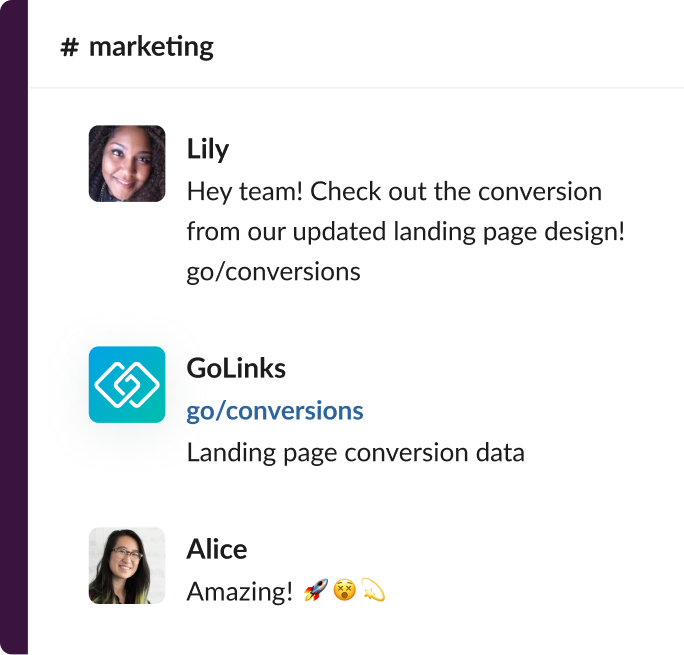
Task: Click empty header area right of marketing
Action: tap(450, 47)
